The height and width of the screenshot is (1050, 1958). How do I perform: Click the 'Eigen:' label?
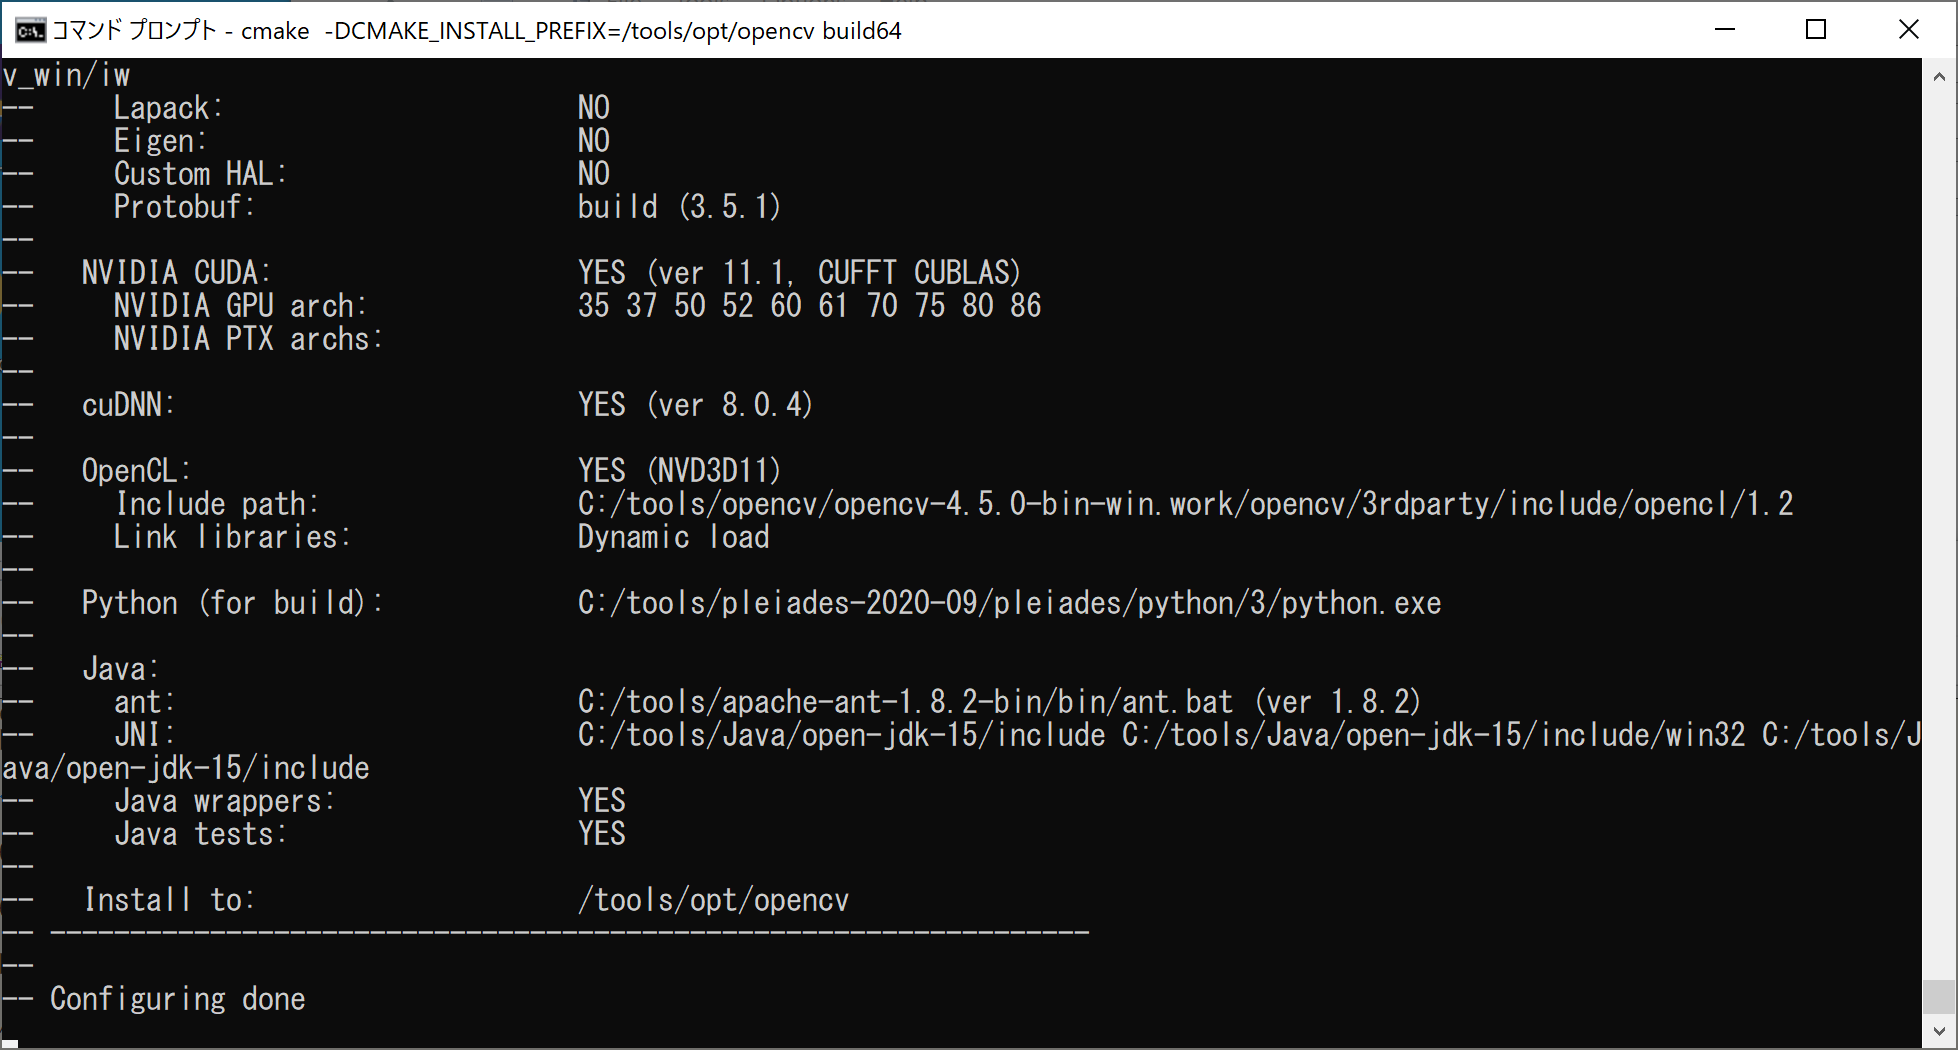point(160,141)
